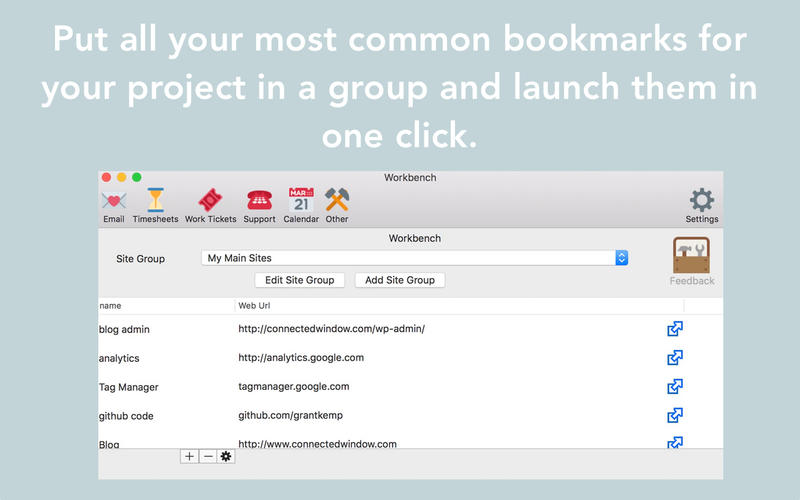Add a new site with plus button
Screen dimensions: 800x500
[x=189, y=456]
